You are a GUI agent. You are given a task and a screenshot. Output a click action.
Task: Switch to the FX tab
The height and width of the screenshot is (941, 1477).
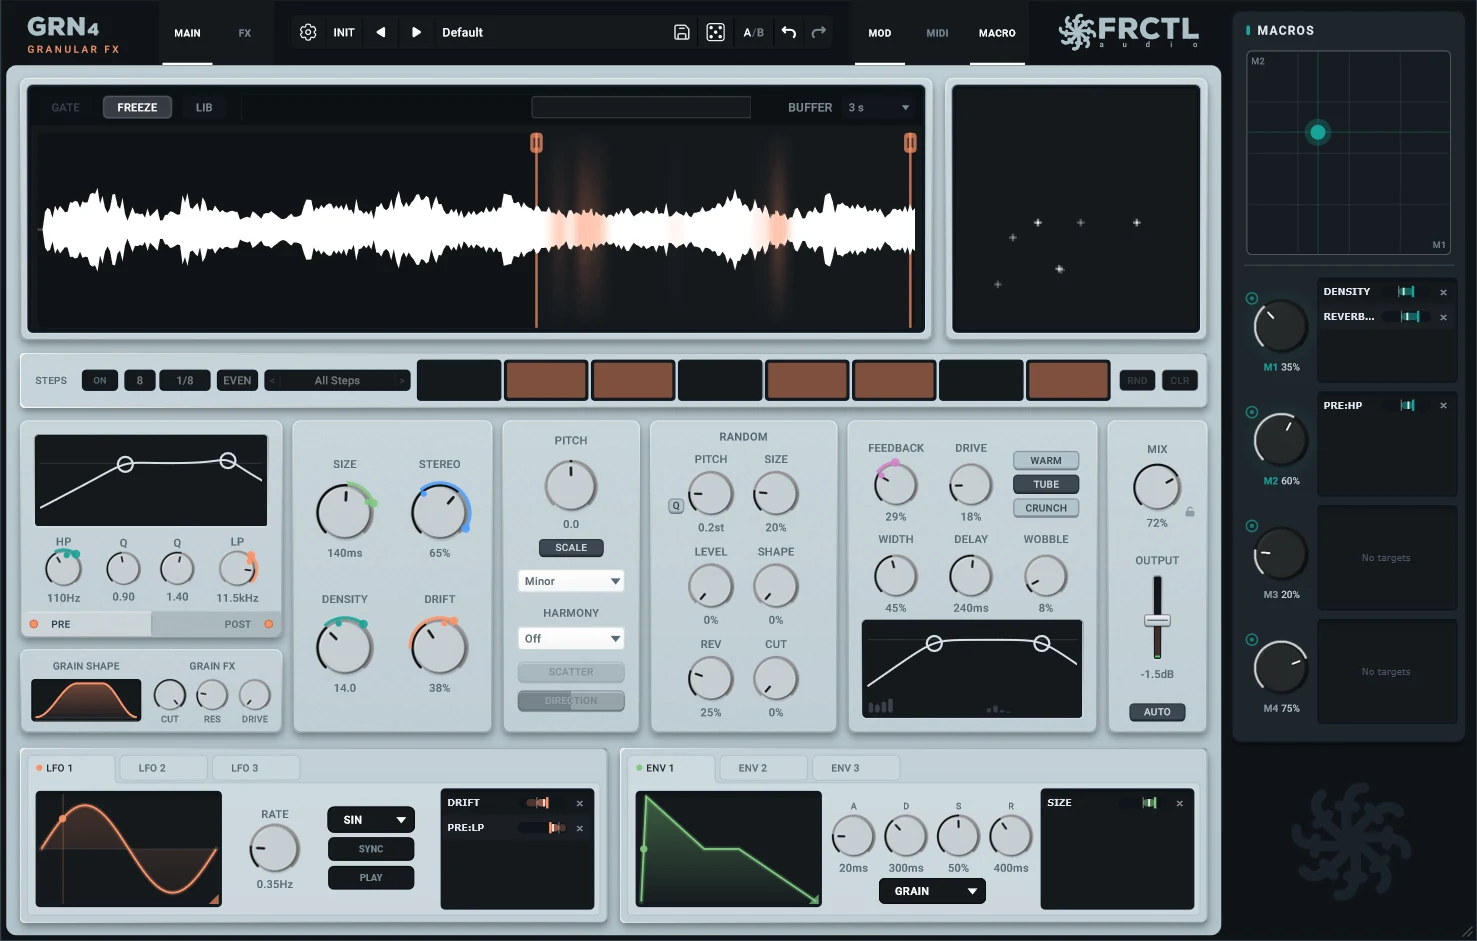click(x=245, y=33)
